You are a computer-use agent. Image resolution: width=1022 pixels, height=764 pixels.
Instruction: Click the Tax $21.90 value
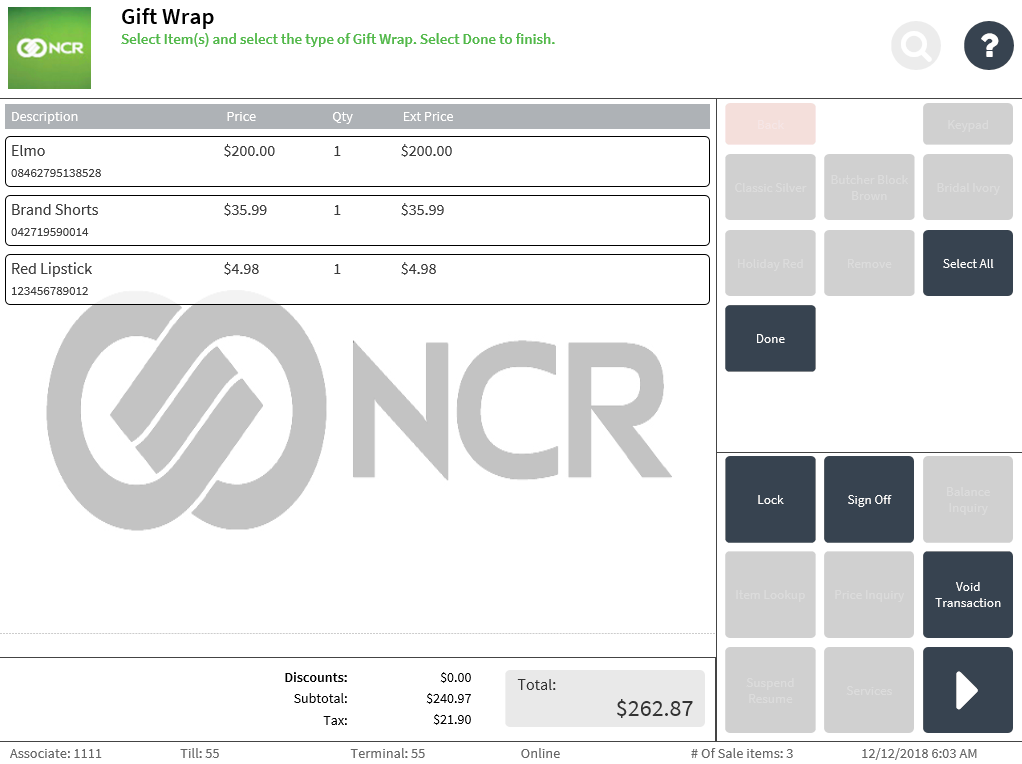(452, 720)
